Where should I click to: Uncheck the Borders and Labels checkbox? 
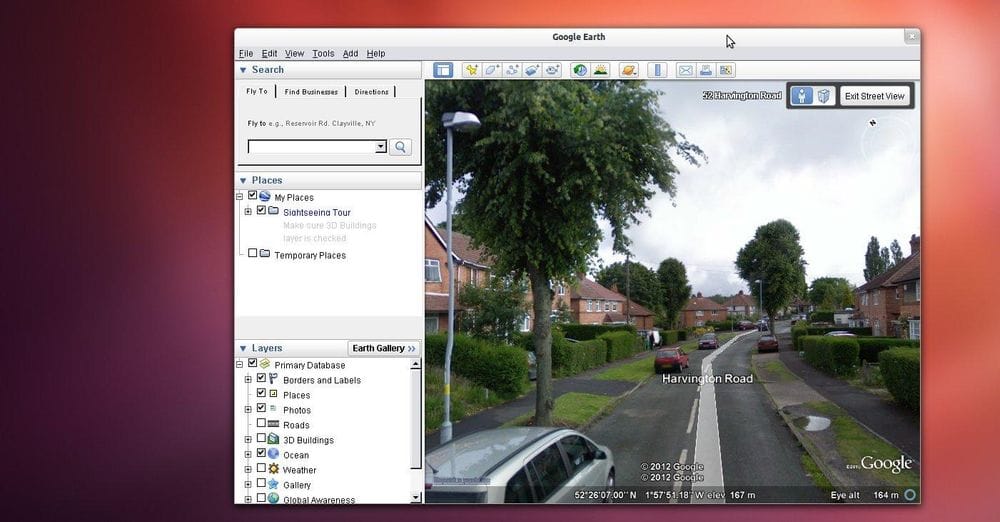click(261, 378)
